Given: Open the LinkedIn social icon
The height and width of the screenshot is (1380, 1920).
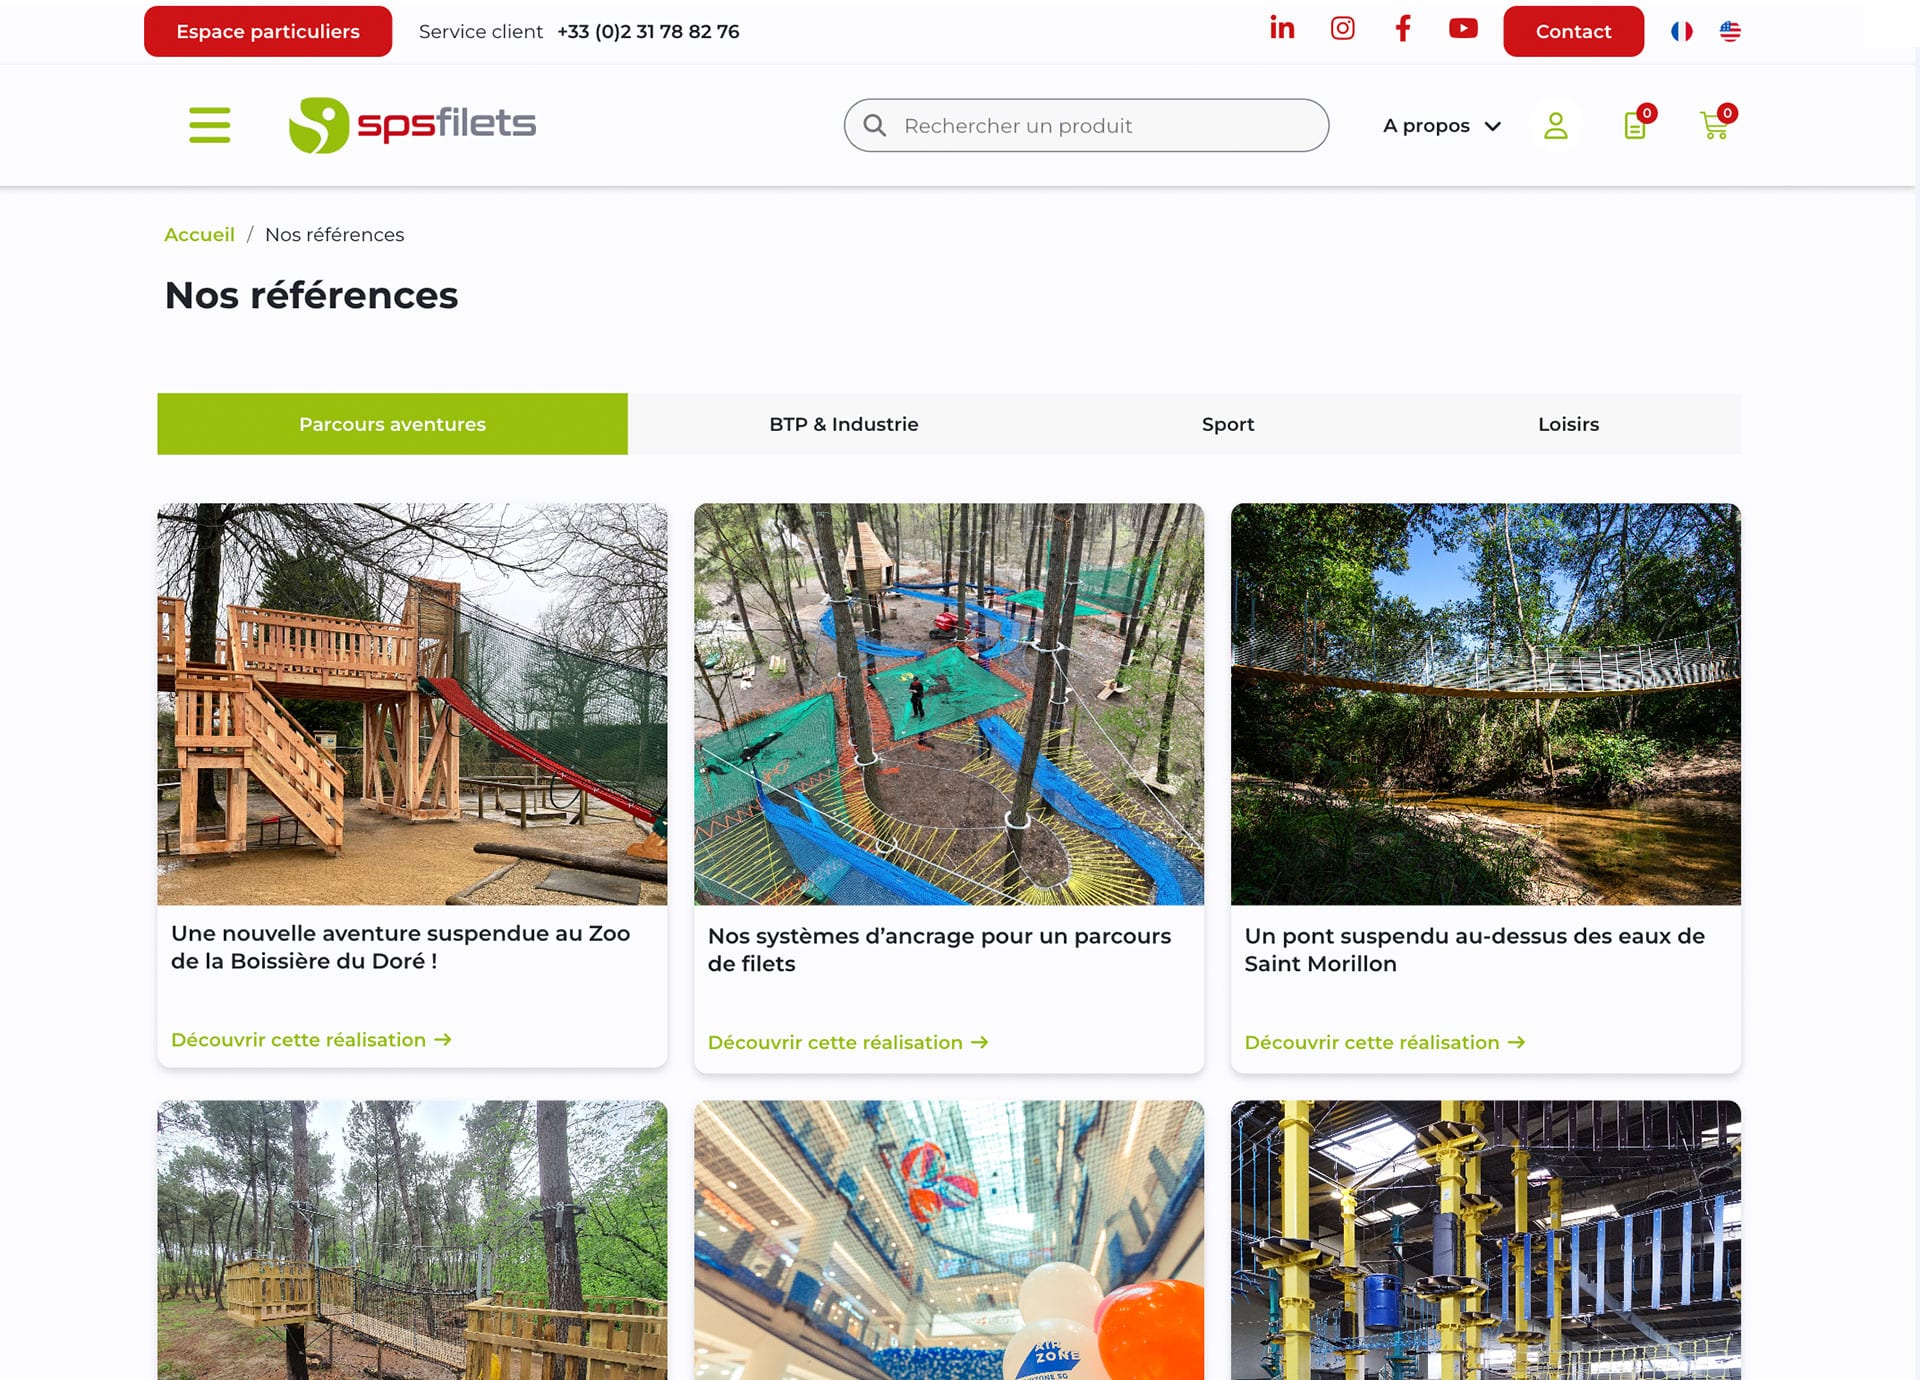Looking at the screenshot, I should pos(1282,28).
